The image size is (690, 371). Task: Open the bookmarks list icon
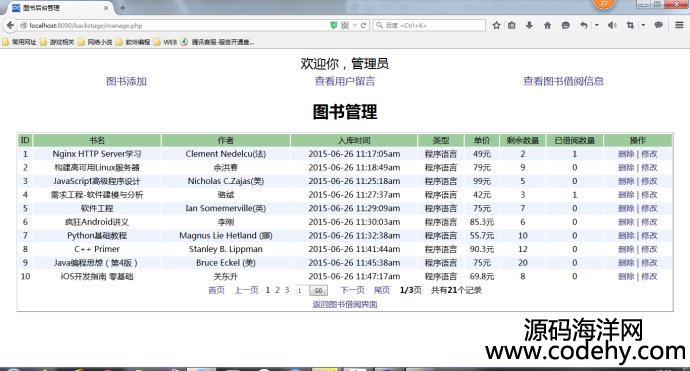tap(512, 26)
